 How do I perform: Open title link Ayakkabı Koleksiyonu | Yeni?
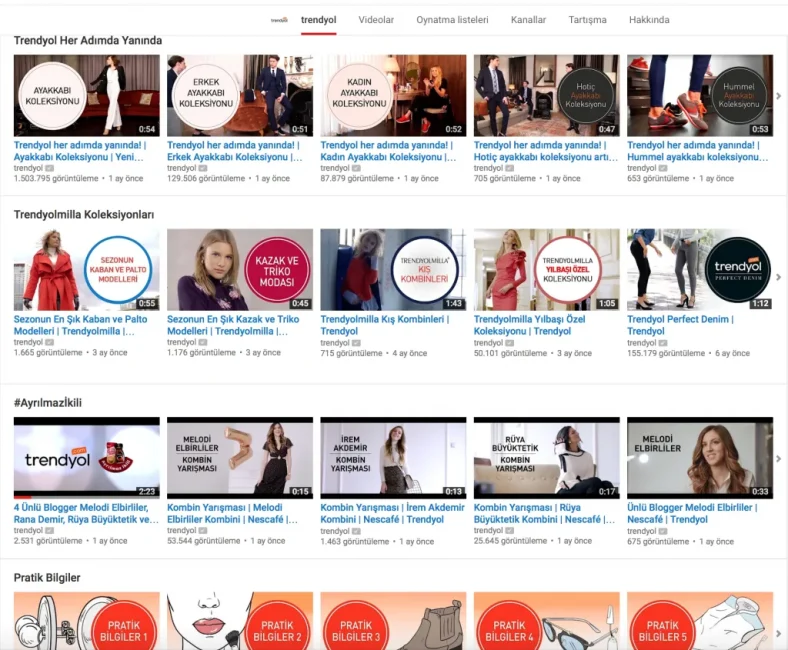[x=80, y=151]
